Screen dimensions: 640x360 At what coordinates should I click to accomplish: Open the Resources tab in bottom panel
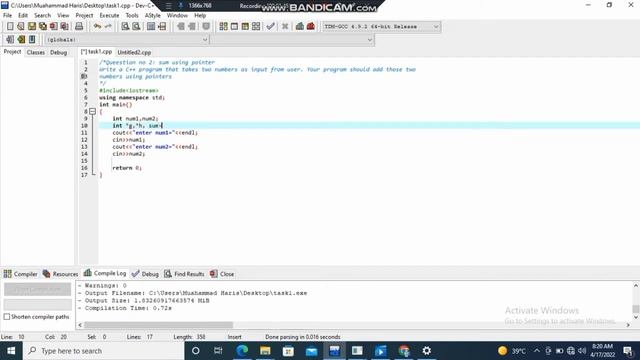point(60,274)
